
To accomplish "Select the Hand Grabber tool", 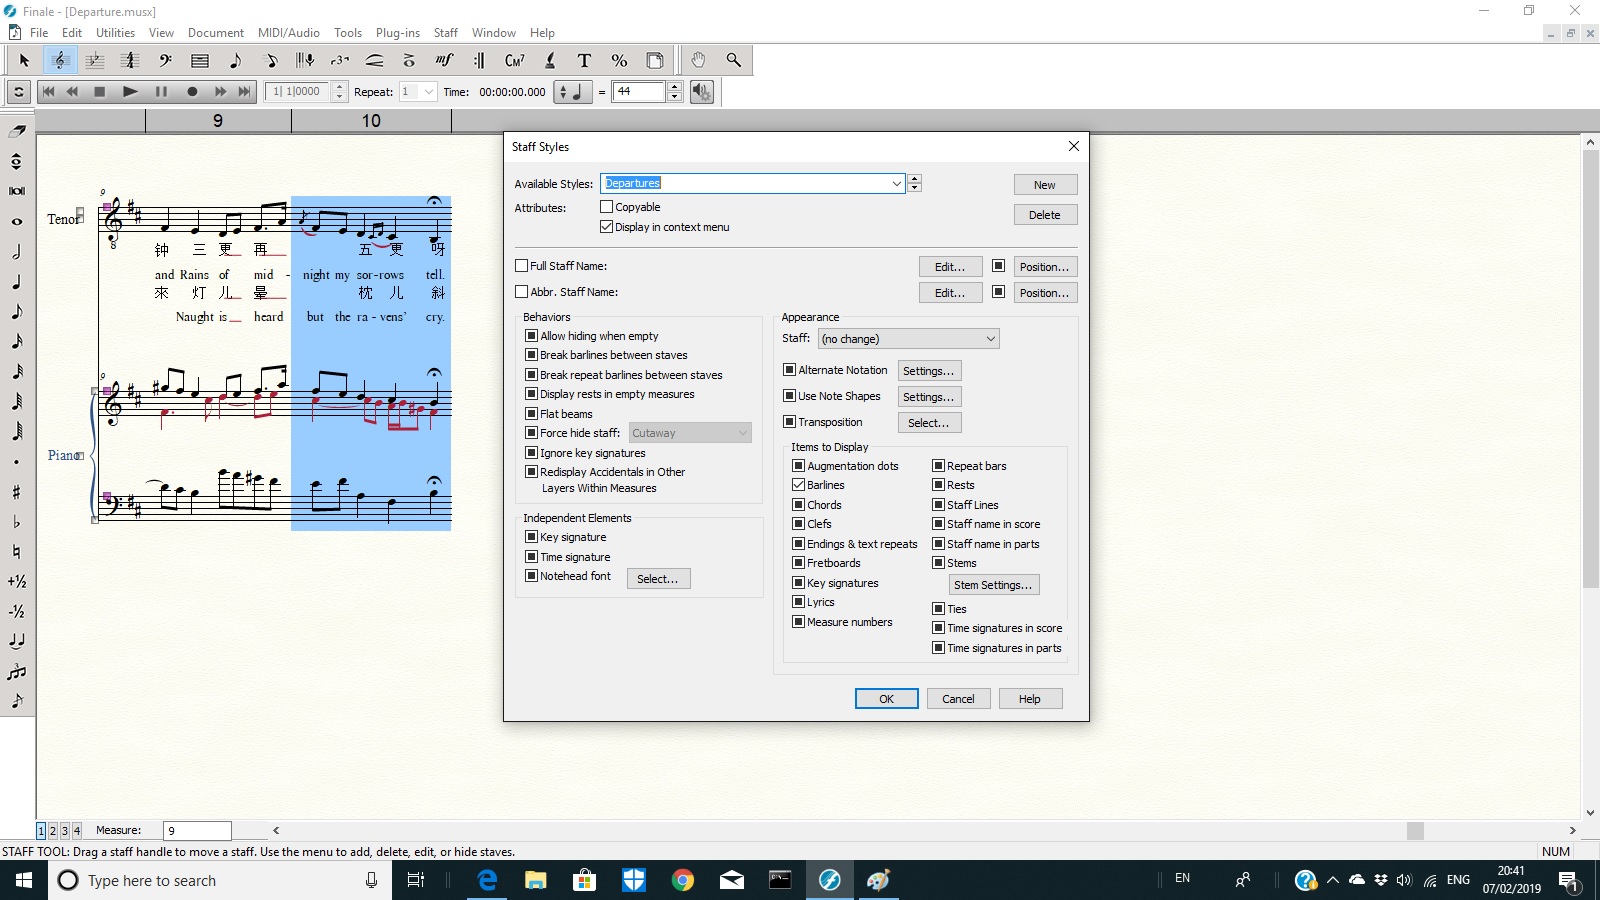I will click(x=698, y=60).
